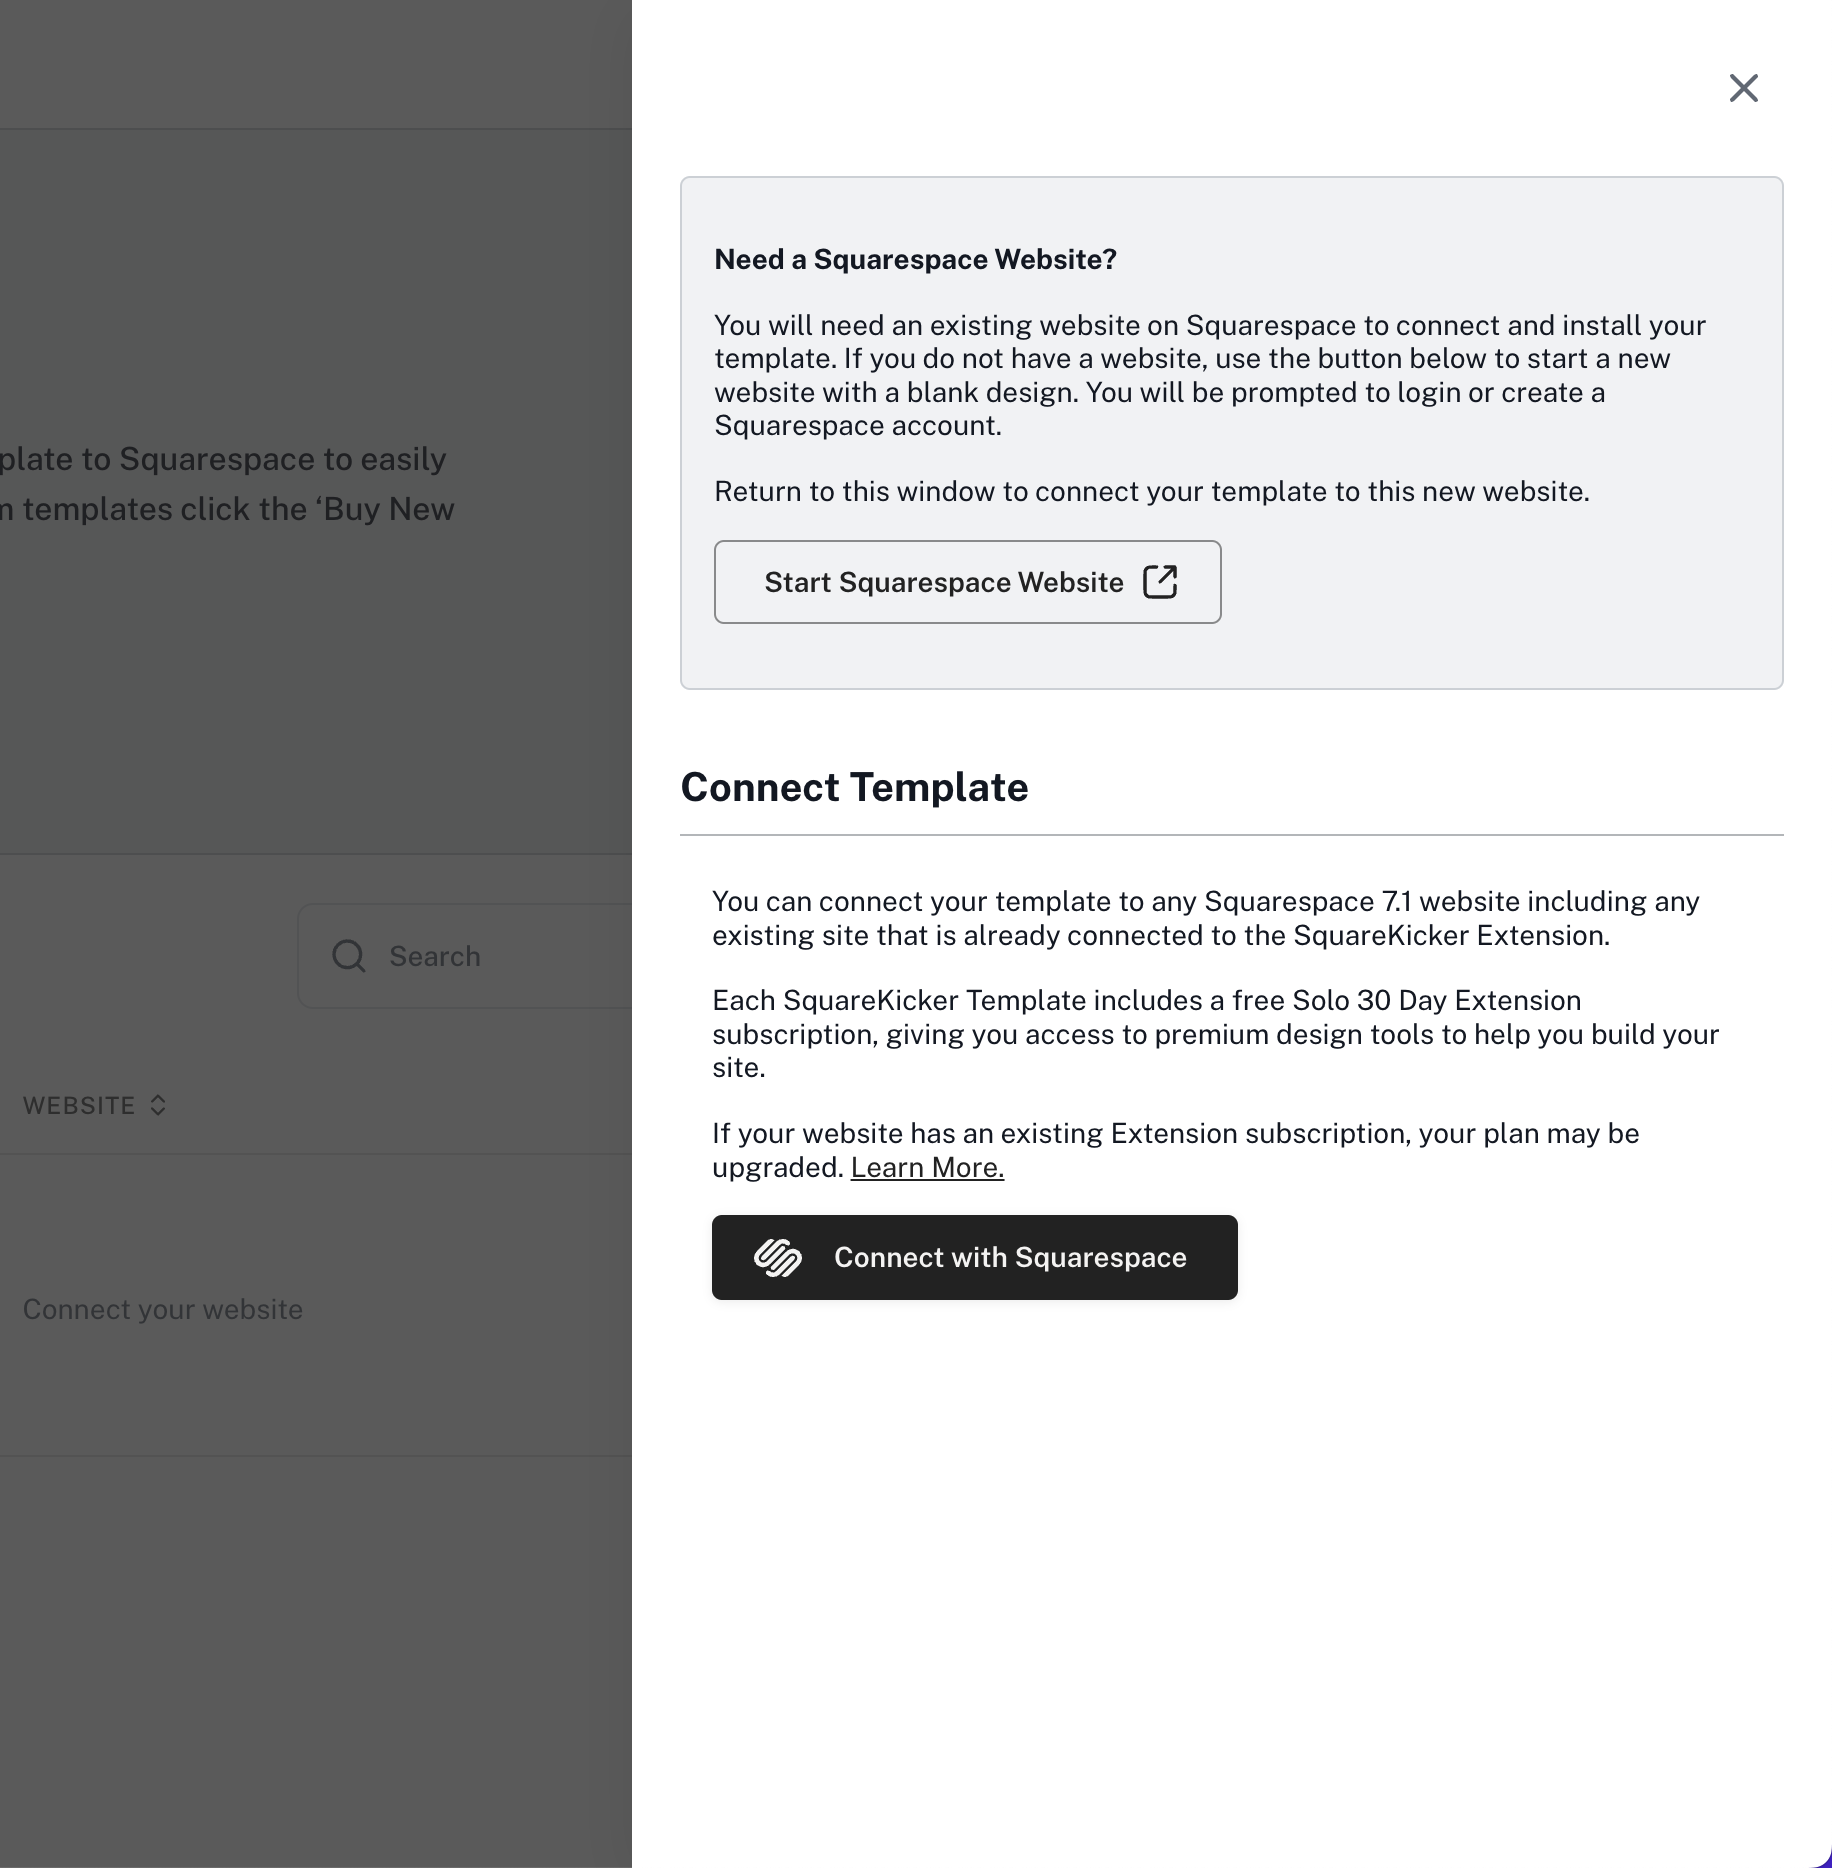Click the existing Extension subscription sentence
The width and height of the screenshot is (1832, 1868).
[x=1175, y=1150]
